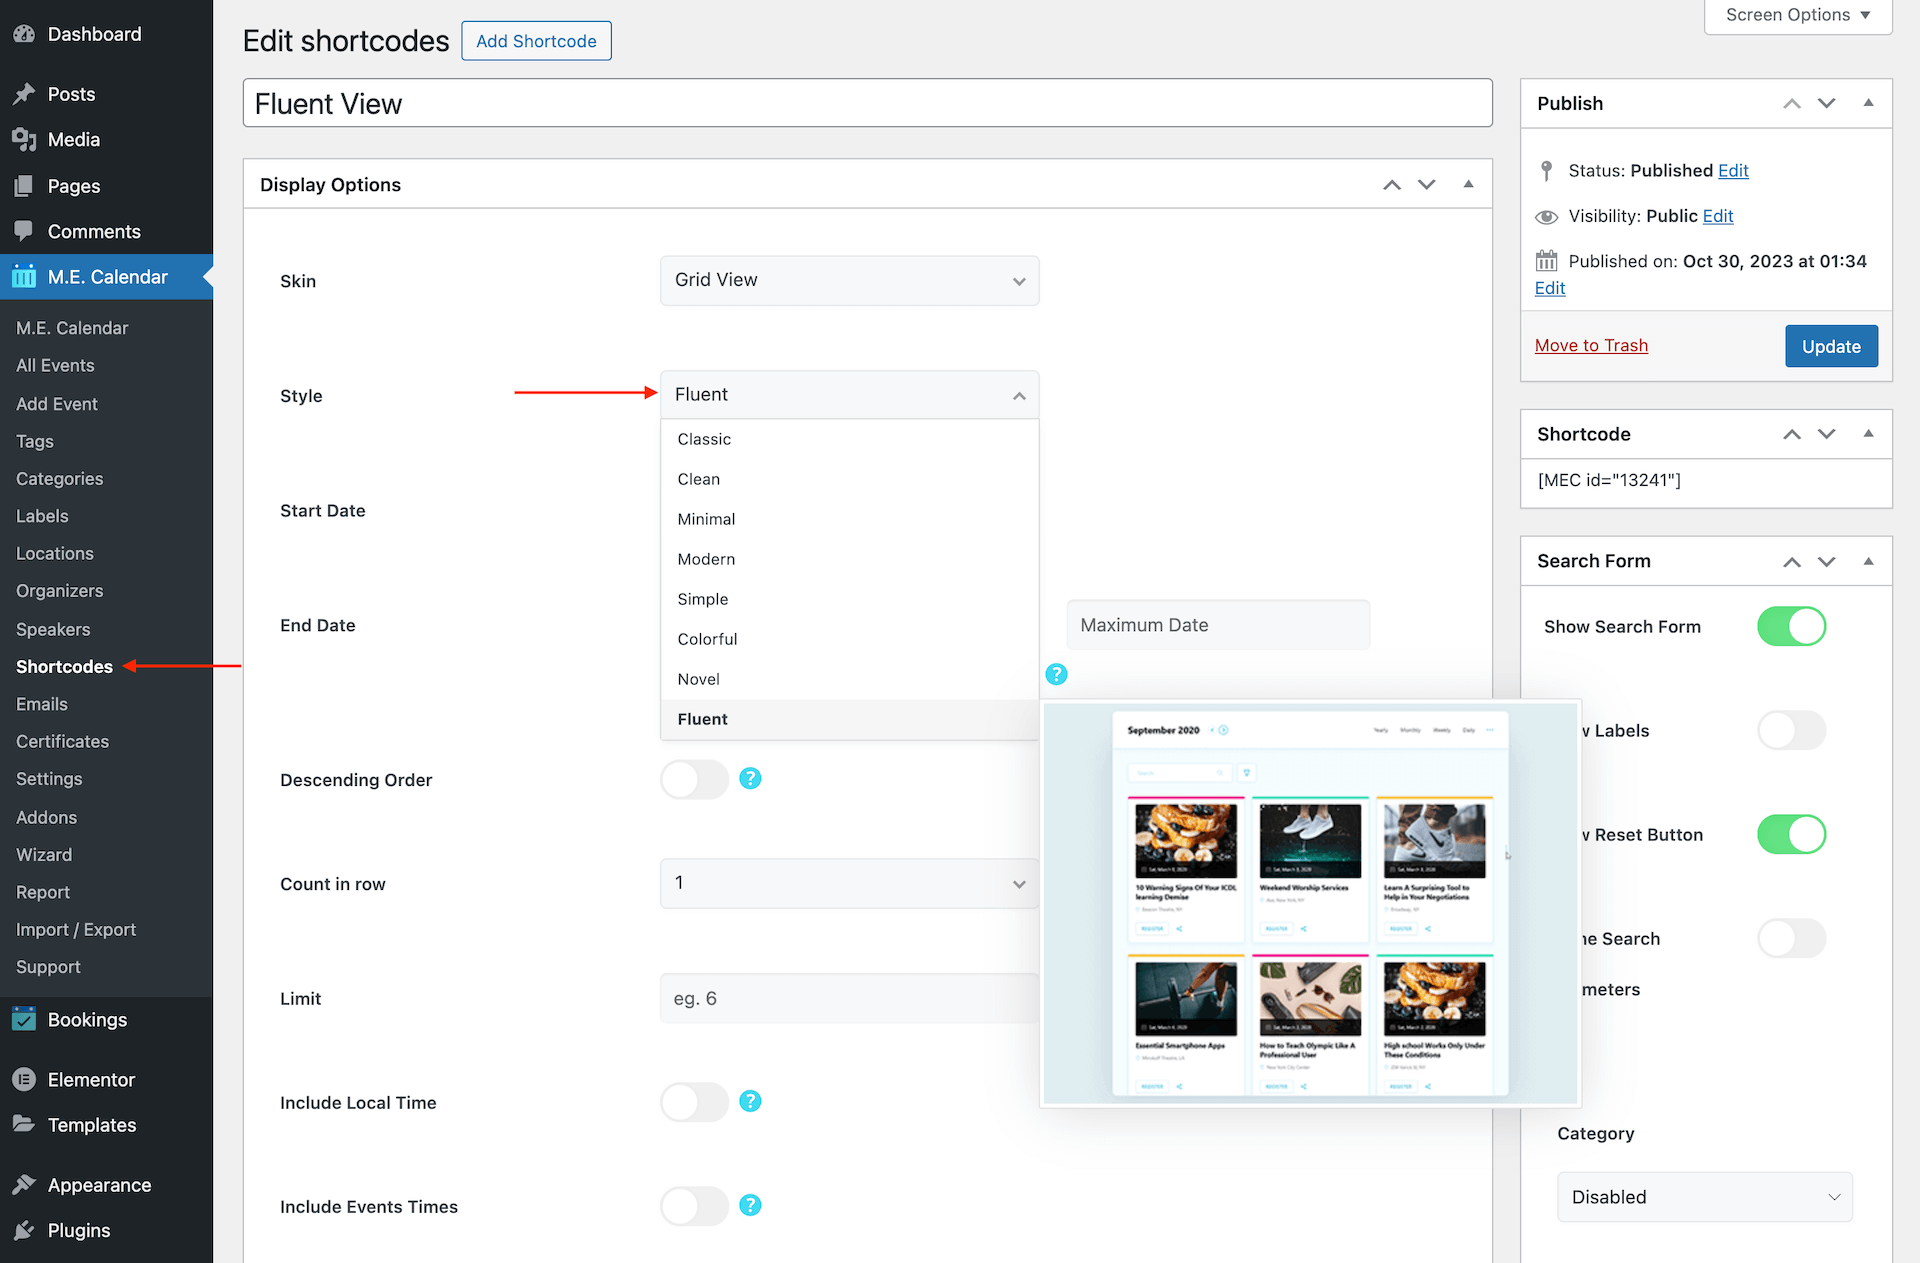Select Modern from the Style list
This screenshot has width=1920, height=1263.
point(706,559)
